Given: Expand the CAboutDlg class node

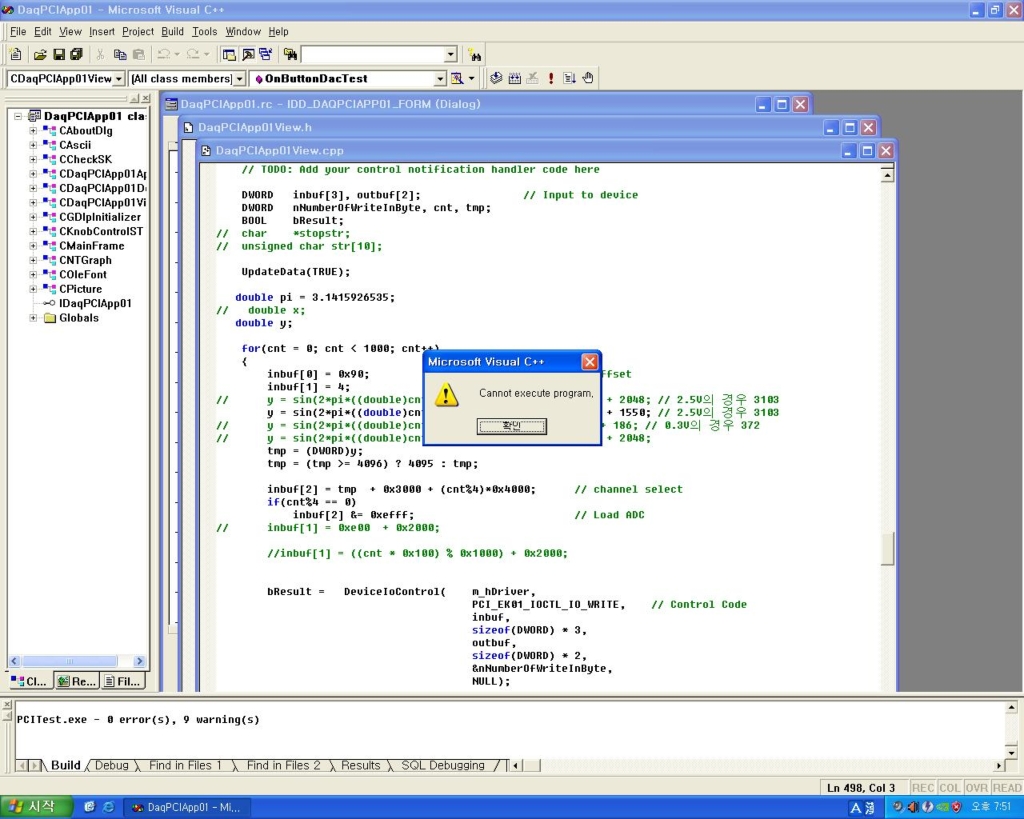Looking at the screenshot, I should point(33,131).
